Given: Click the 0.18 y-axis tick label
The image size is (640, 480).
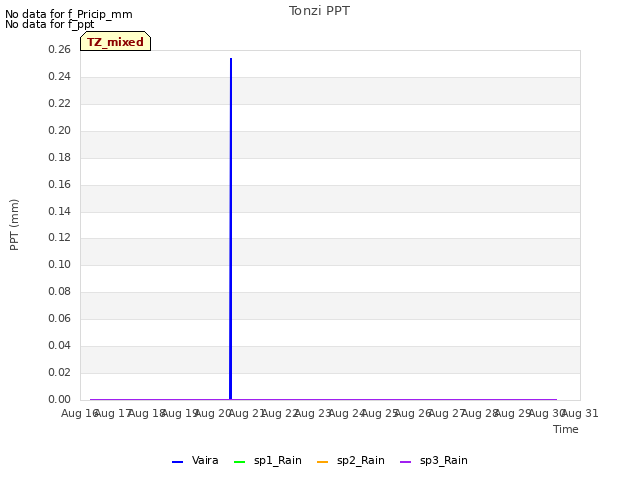Looking at the screenshot, I should point(59,157).
